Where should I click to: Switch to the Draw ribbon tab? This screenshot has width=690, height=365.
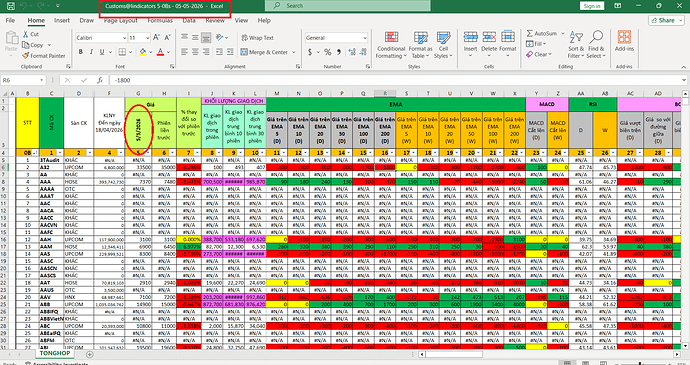[86, 20]
